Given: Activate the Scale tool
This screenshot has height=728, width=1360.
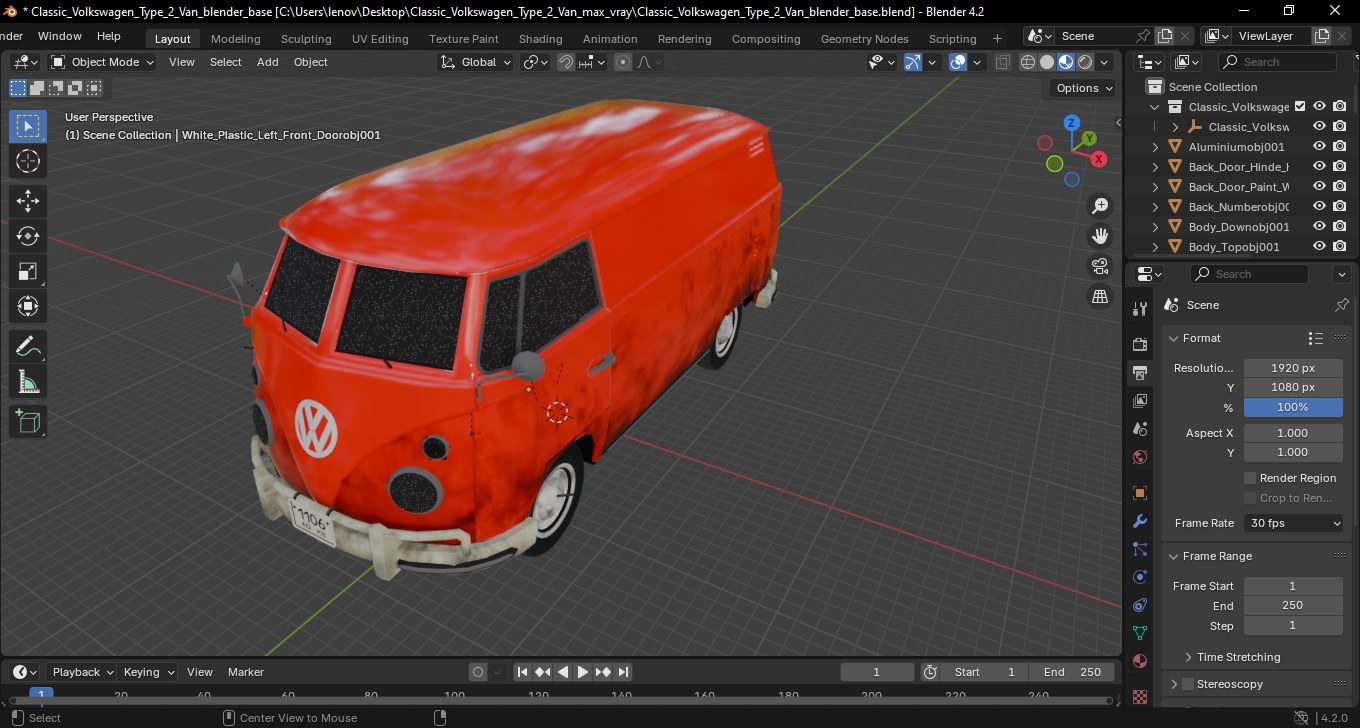Looking at the screenshot, I should (28, 271).
